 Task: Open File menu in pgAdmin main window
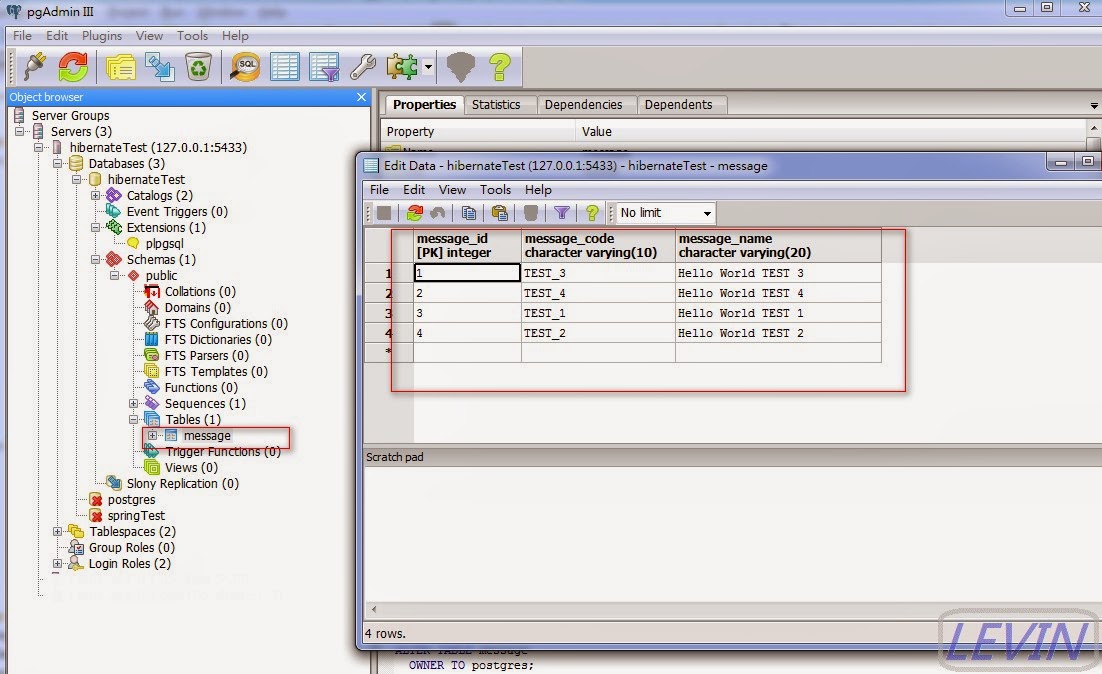(x=22, y=36)
